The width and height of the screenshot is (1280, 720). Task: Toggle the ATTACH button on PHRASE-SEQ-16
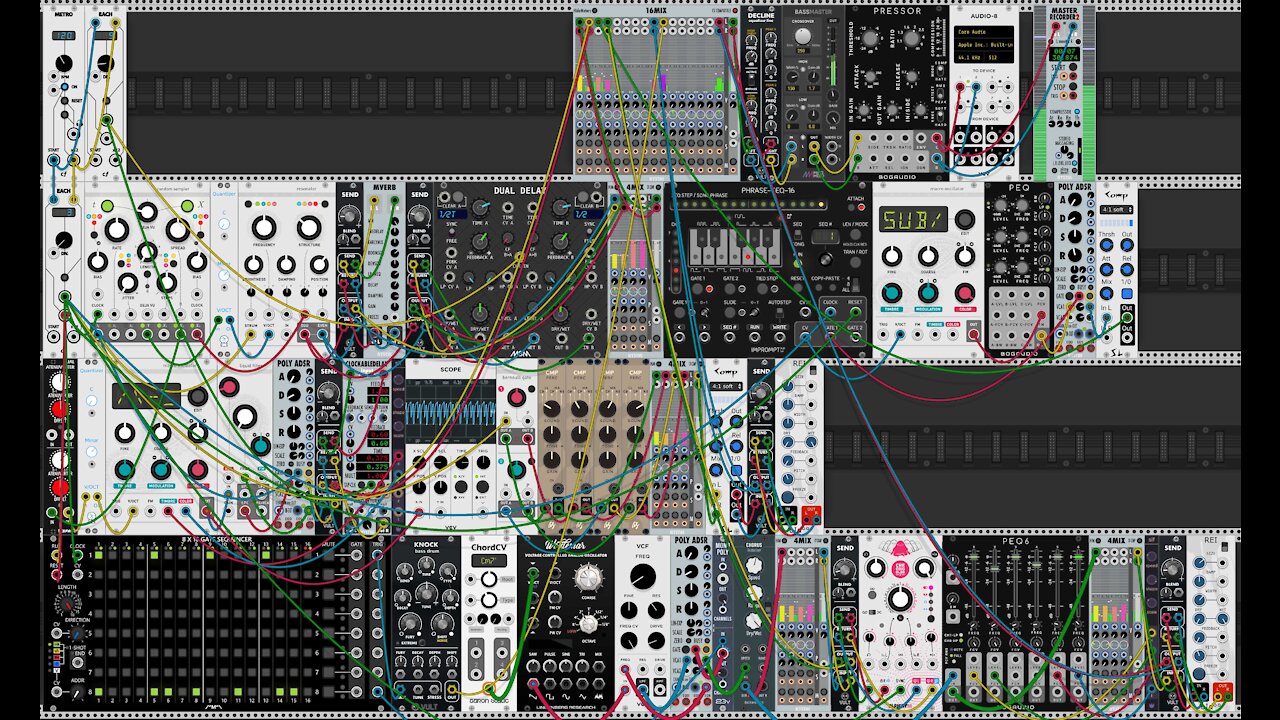pos(851,207)
